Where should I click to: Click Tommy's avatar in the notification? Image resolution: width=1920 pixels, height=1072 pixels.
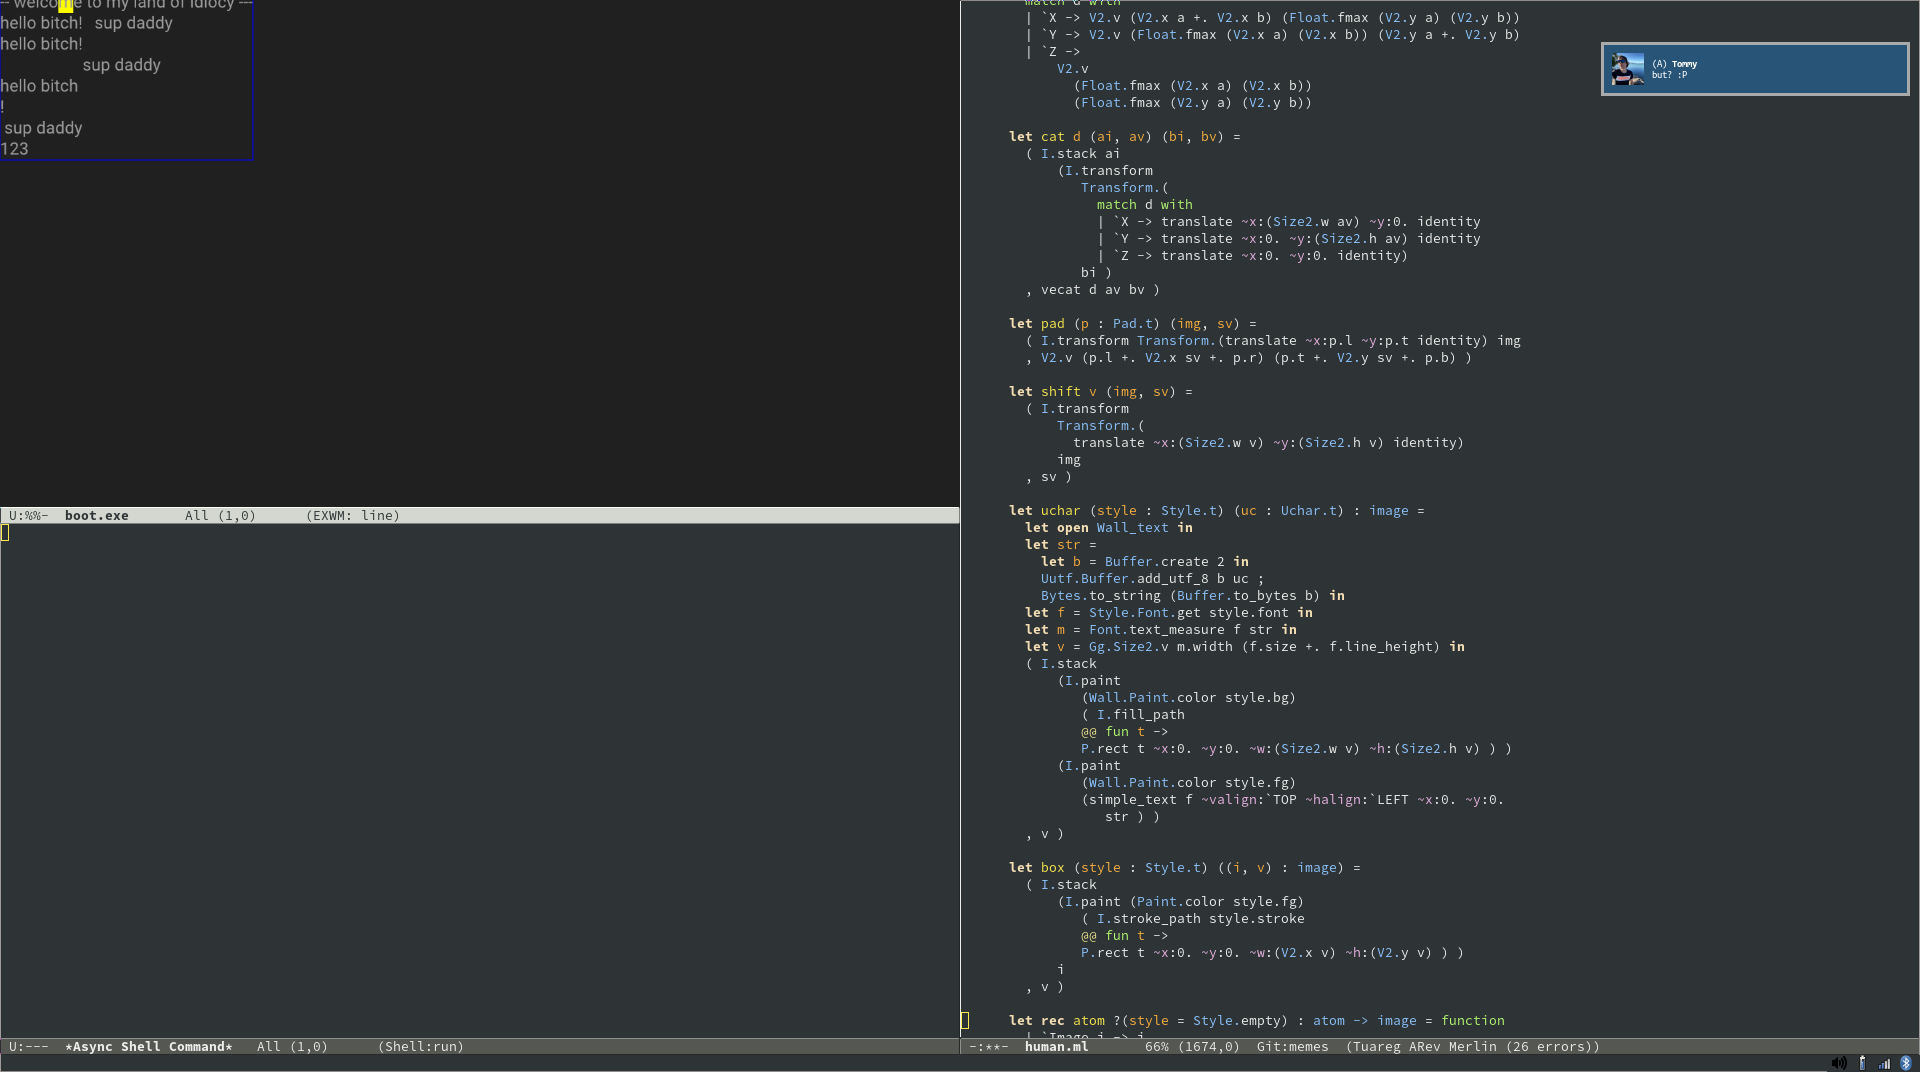point(1627,69)
